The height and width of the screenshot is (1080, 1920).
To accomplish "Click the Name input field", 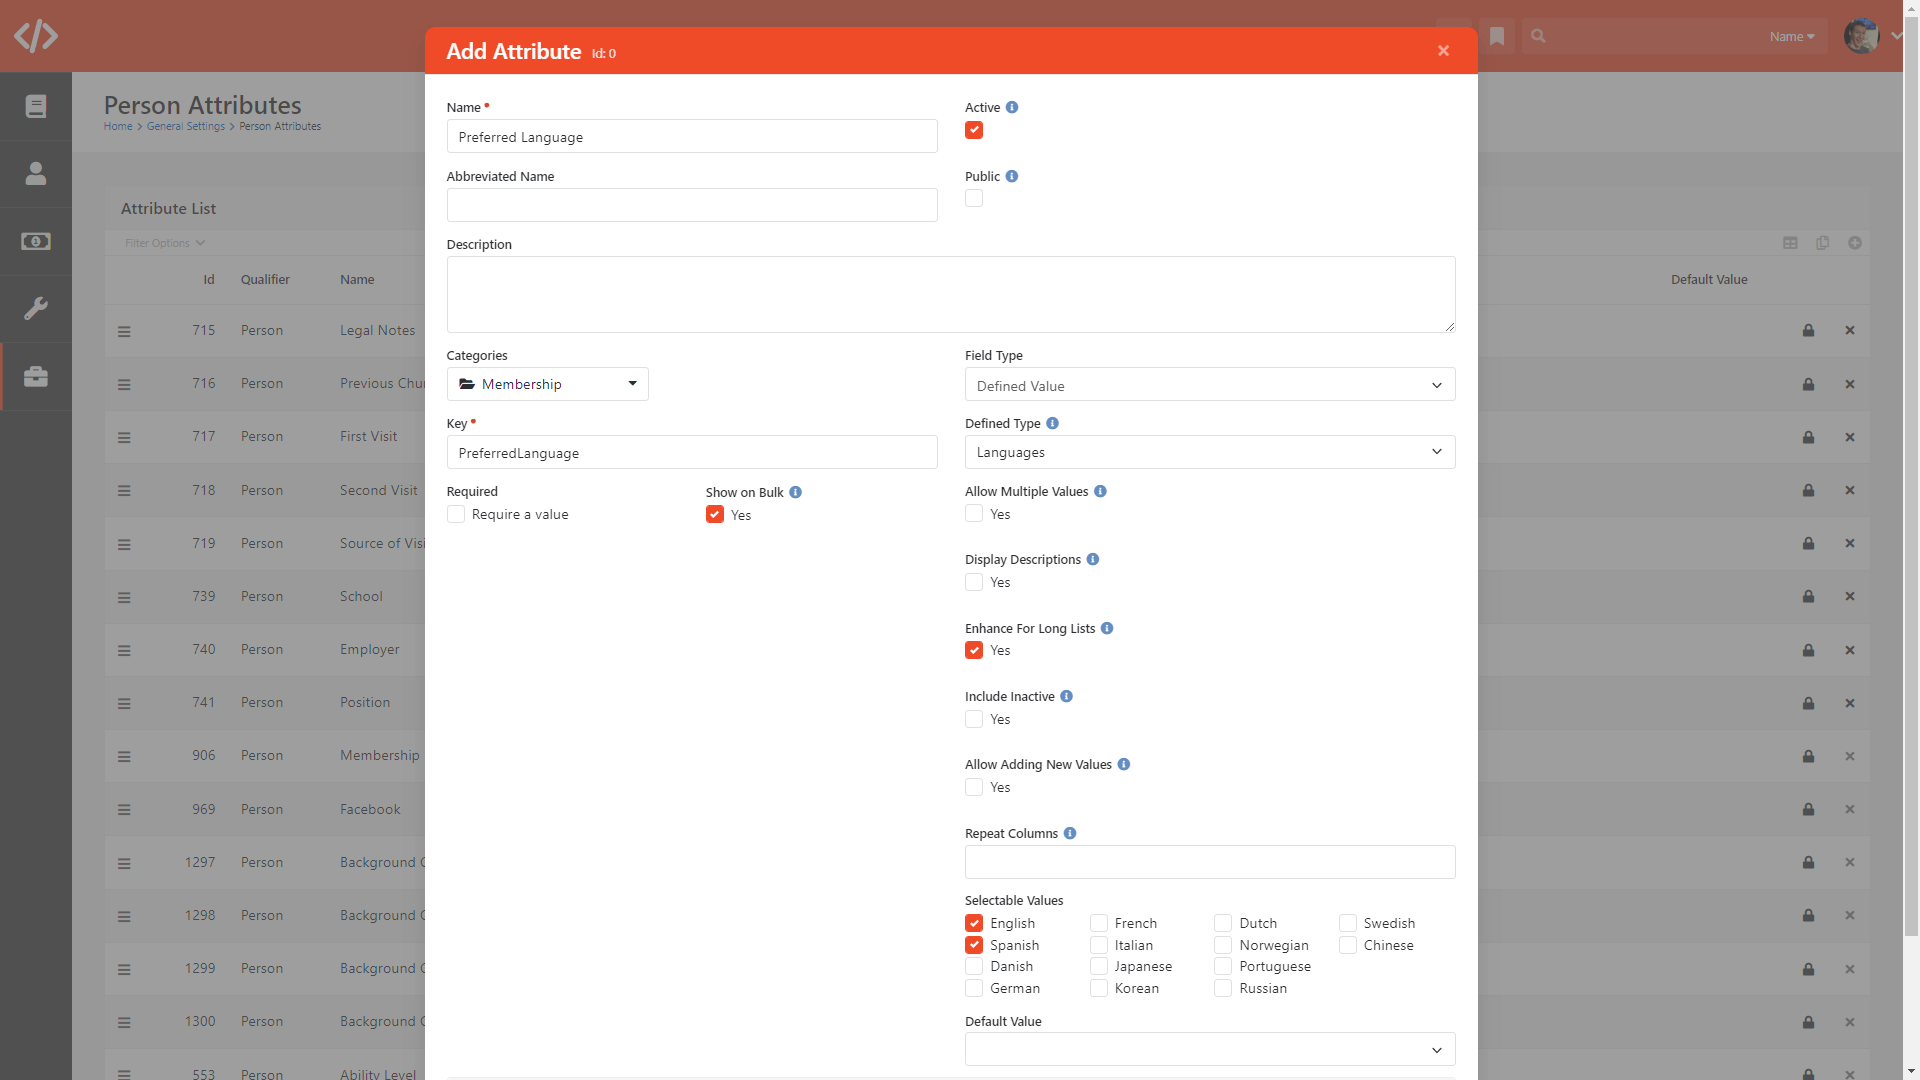I will click(692, 136).
